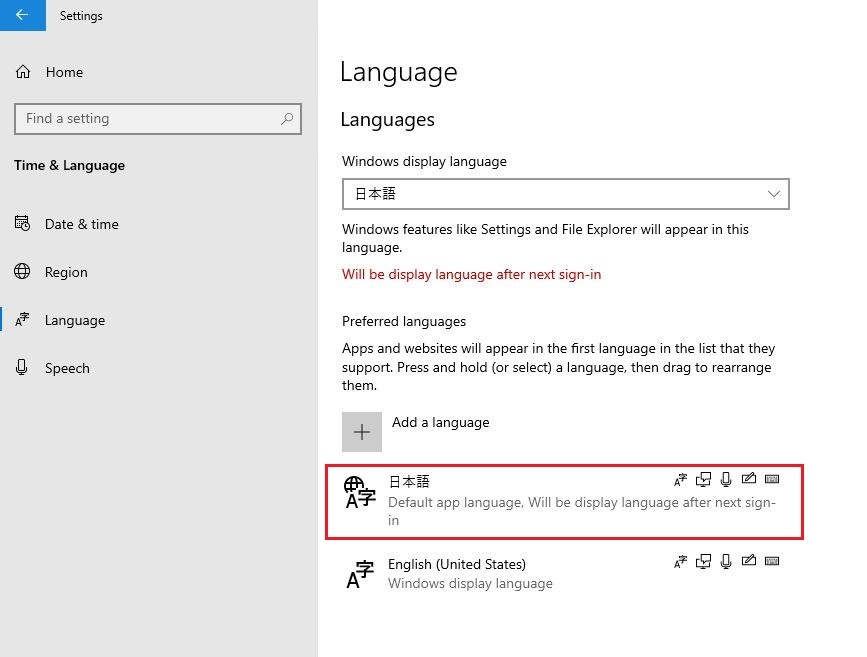867x657 pixels.
Task: Click the Add a language label
Action: pos(440,423)
